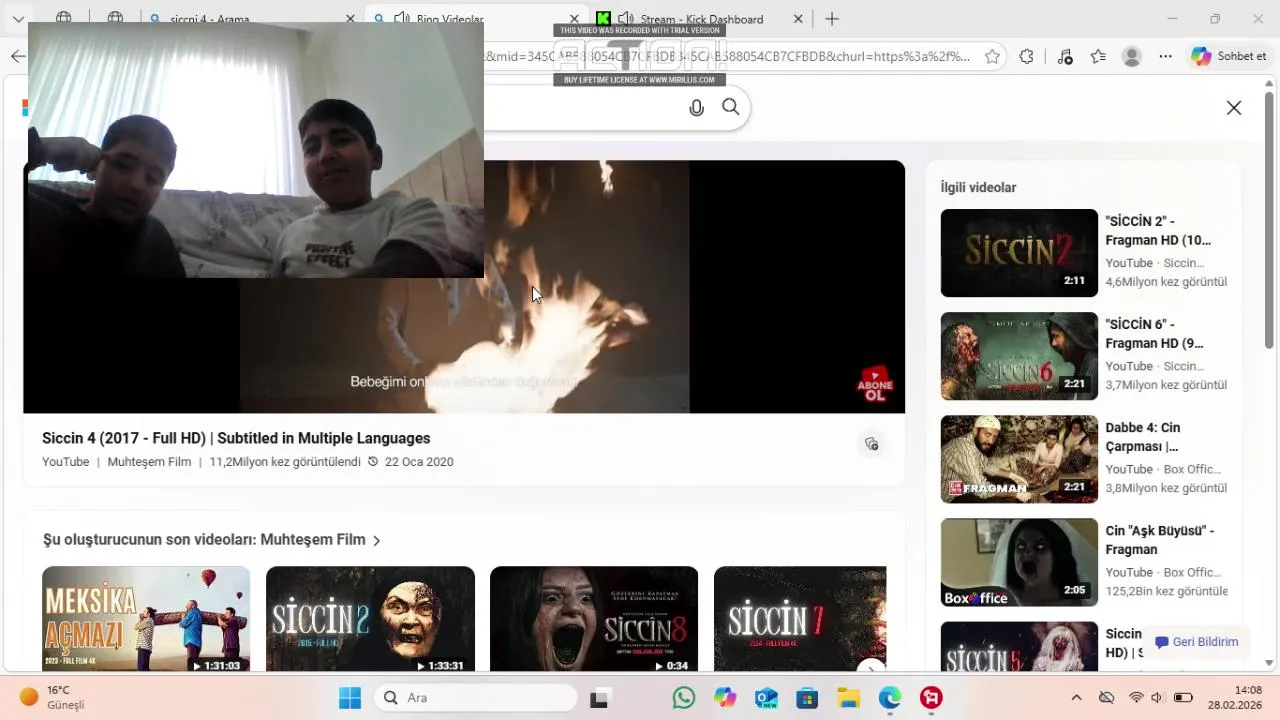
Task: Open the red Action recorder taskbar icon
Action: pyautogui.click(x=931, y=698)
